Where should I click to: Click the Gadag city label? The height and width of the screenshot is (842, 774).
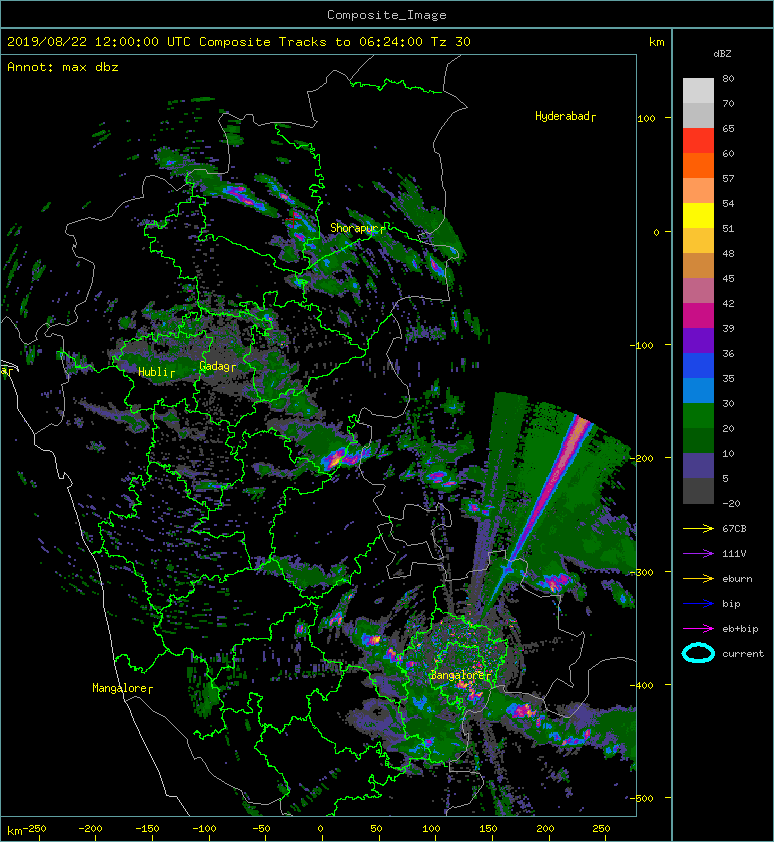[218, 366]
